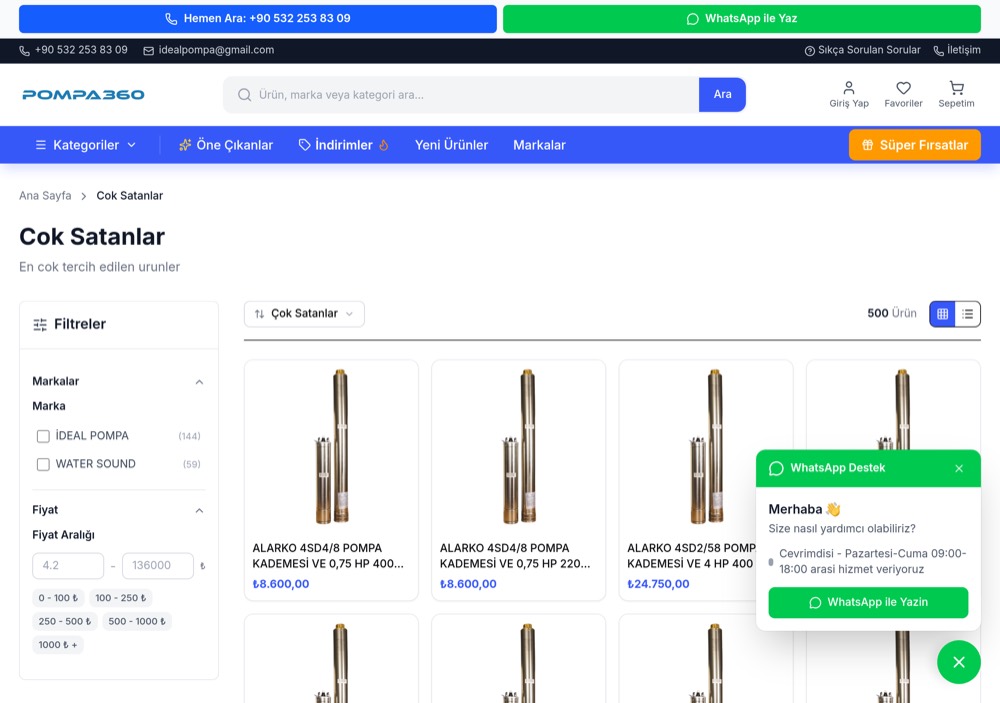Screen dimensions: 1000x703
Task: Click the WhatsApp Destek header icon
Action: pos(776,468)
